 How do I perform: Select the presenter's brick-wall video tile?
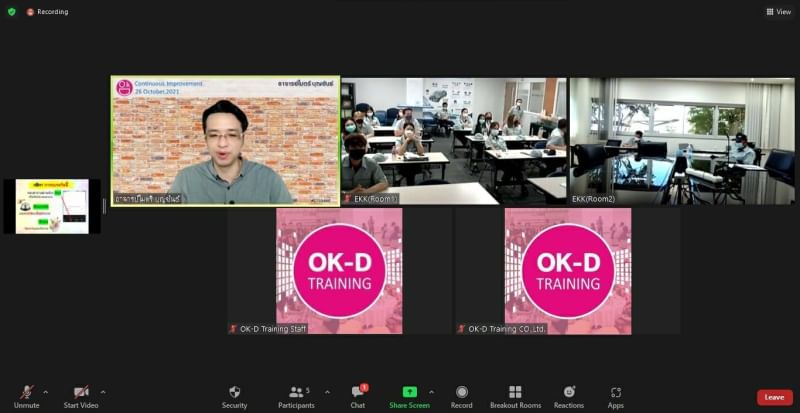pyautogui.click(x=226, y=141)
